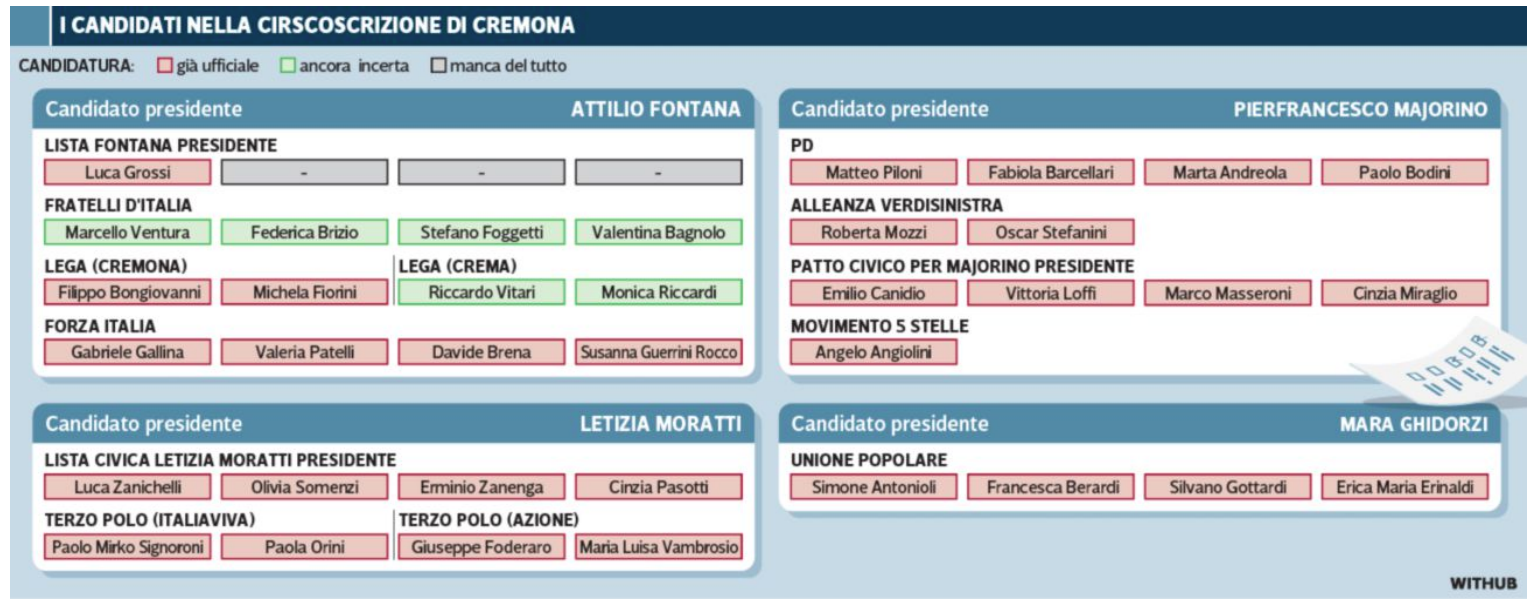Image resolution: width=1532 pixels, height=605 pixels.
Task: Choose Roberta Mozzi from Alleanza Verdisinistra
Action: 874,232
